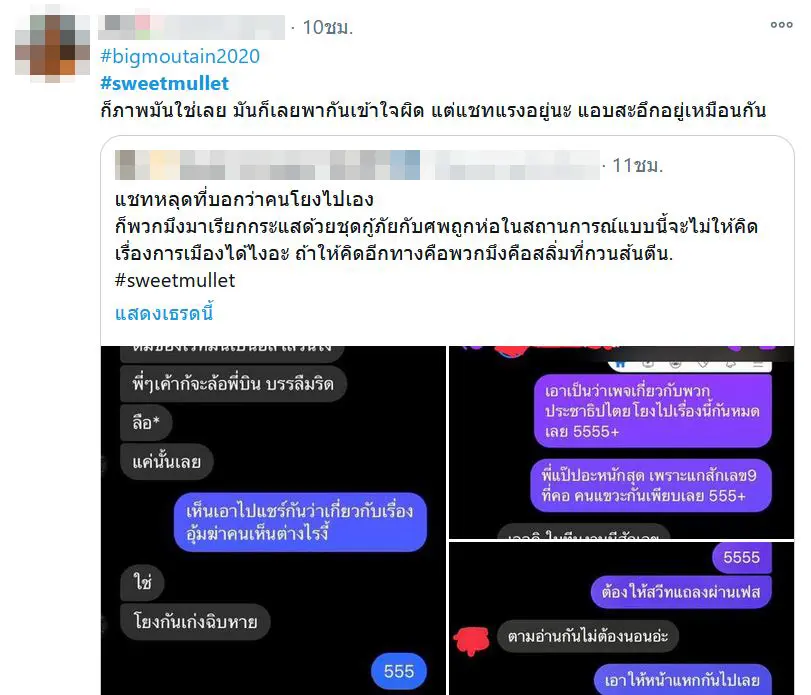Click แสดงเธรดนี้ to show the thread
Image resolution: width=811 pixels, height=695 pixels.
coord(164,313)
